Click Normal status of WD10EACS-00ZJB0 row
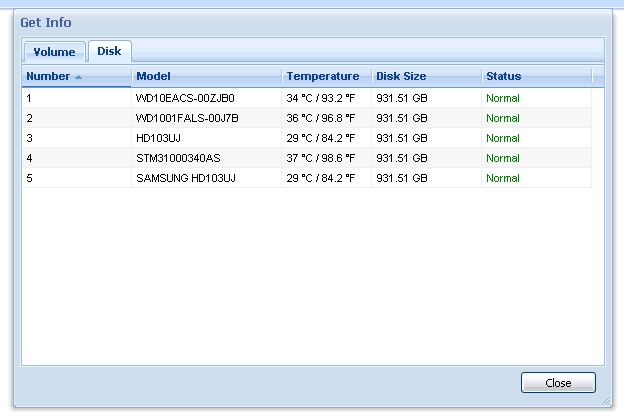Image resolution: width=624 pixels, height=418 pixels. [x=503, y=98]
